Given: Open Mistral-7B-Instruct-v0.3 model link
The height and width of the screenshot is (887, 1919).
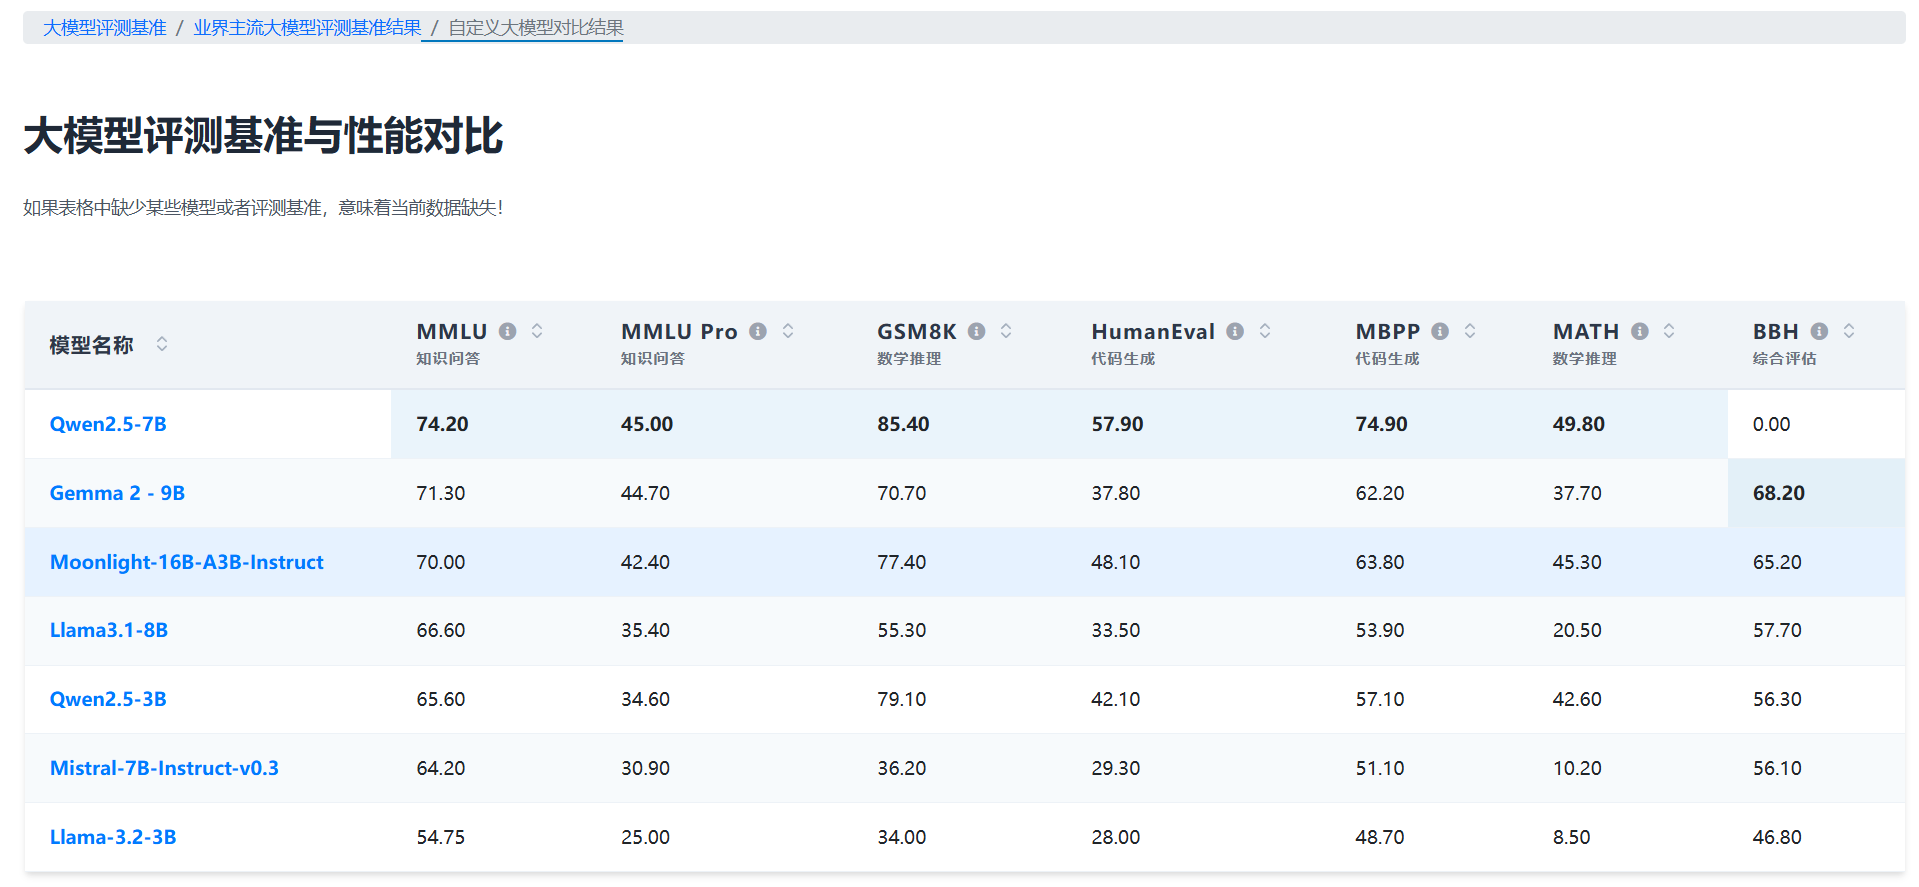Looking at the screenshot, I should click(164, 768).
